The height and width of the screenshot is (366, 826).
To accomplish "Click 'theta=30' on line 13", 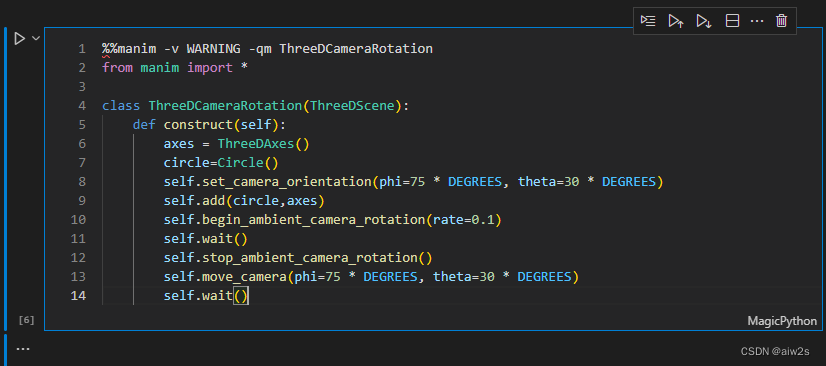I will click(x=464, y=276).
